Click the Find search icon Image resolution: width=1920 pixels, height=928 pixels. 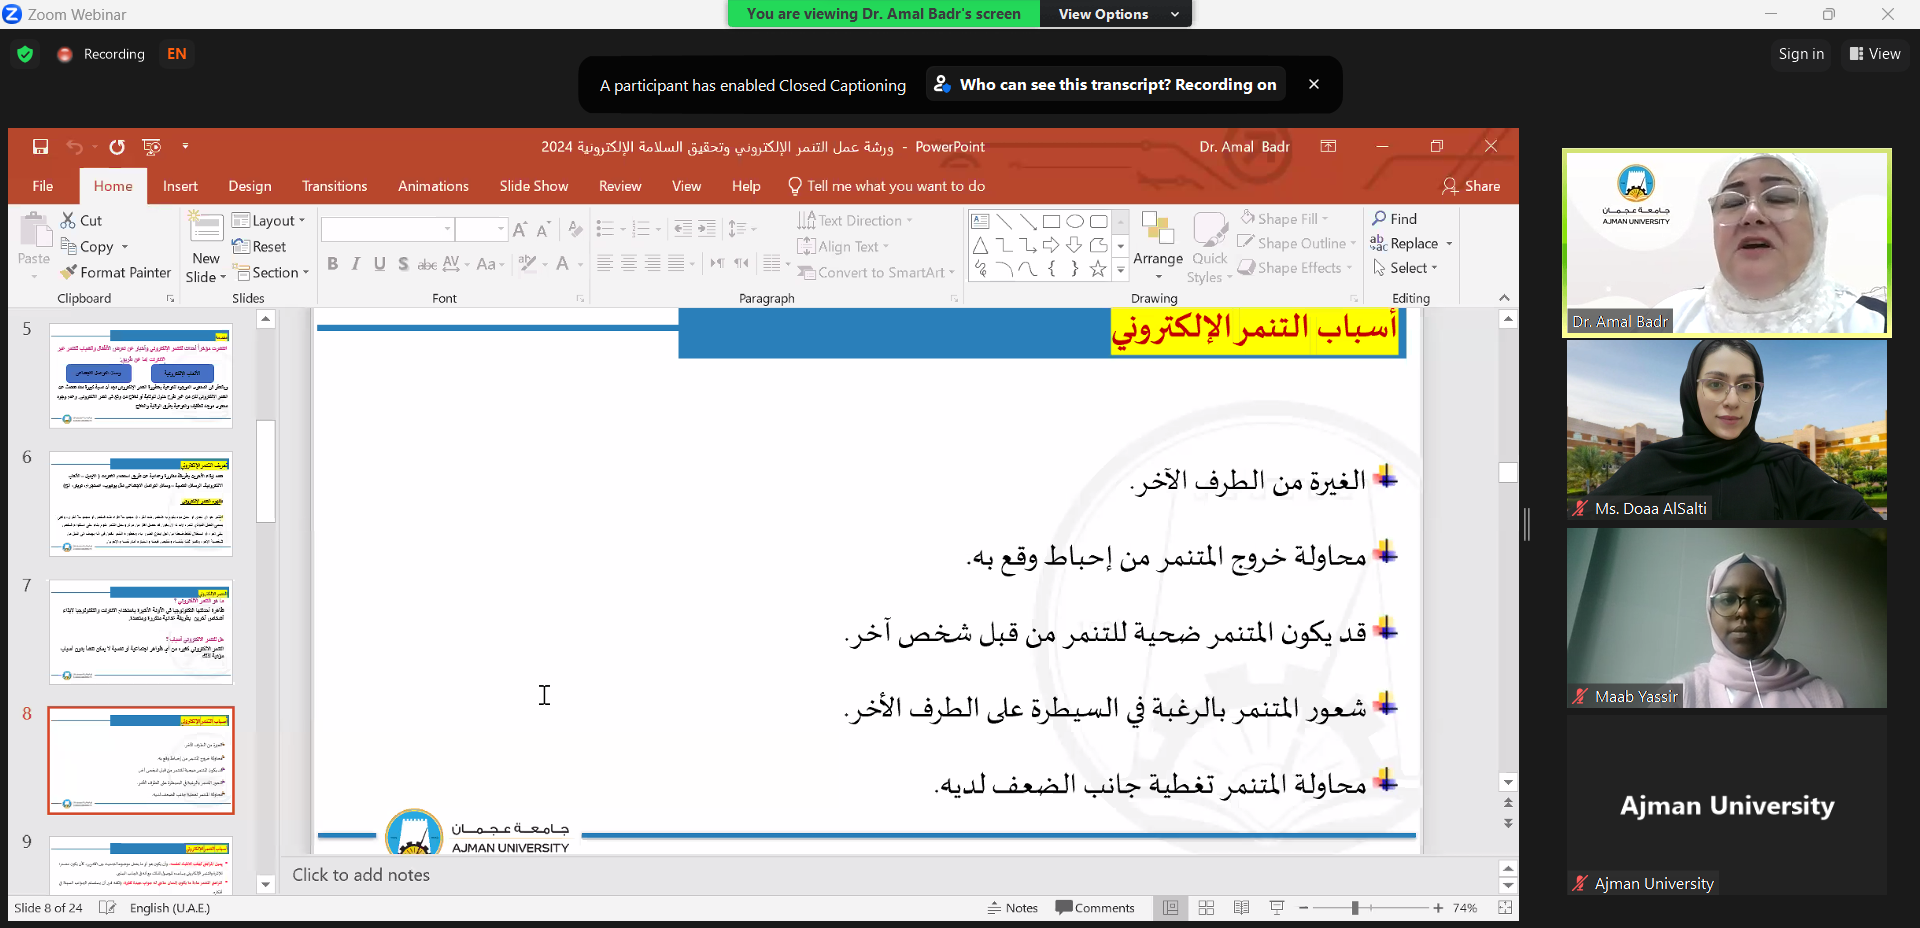1394,219
